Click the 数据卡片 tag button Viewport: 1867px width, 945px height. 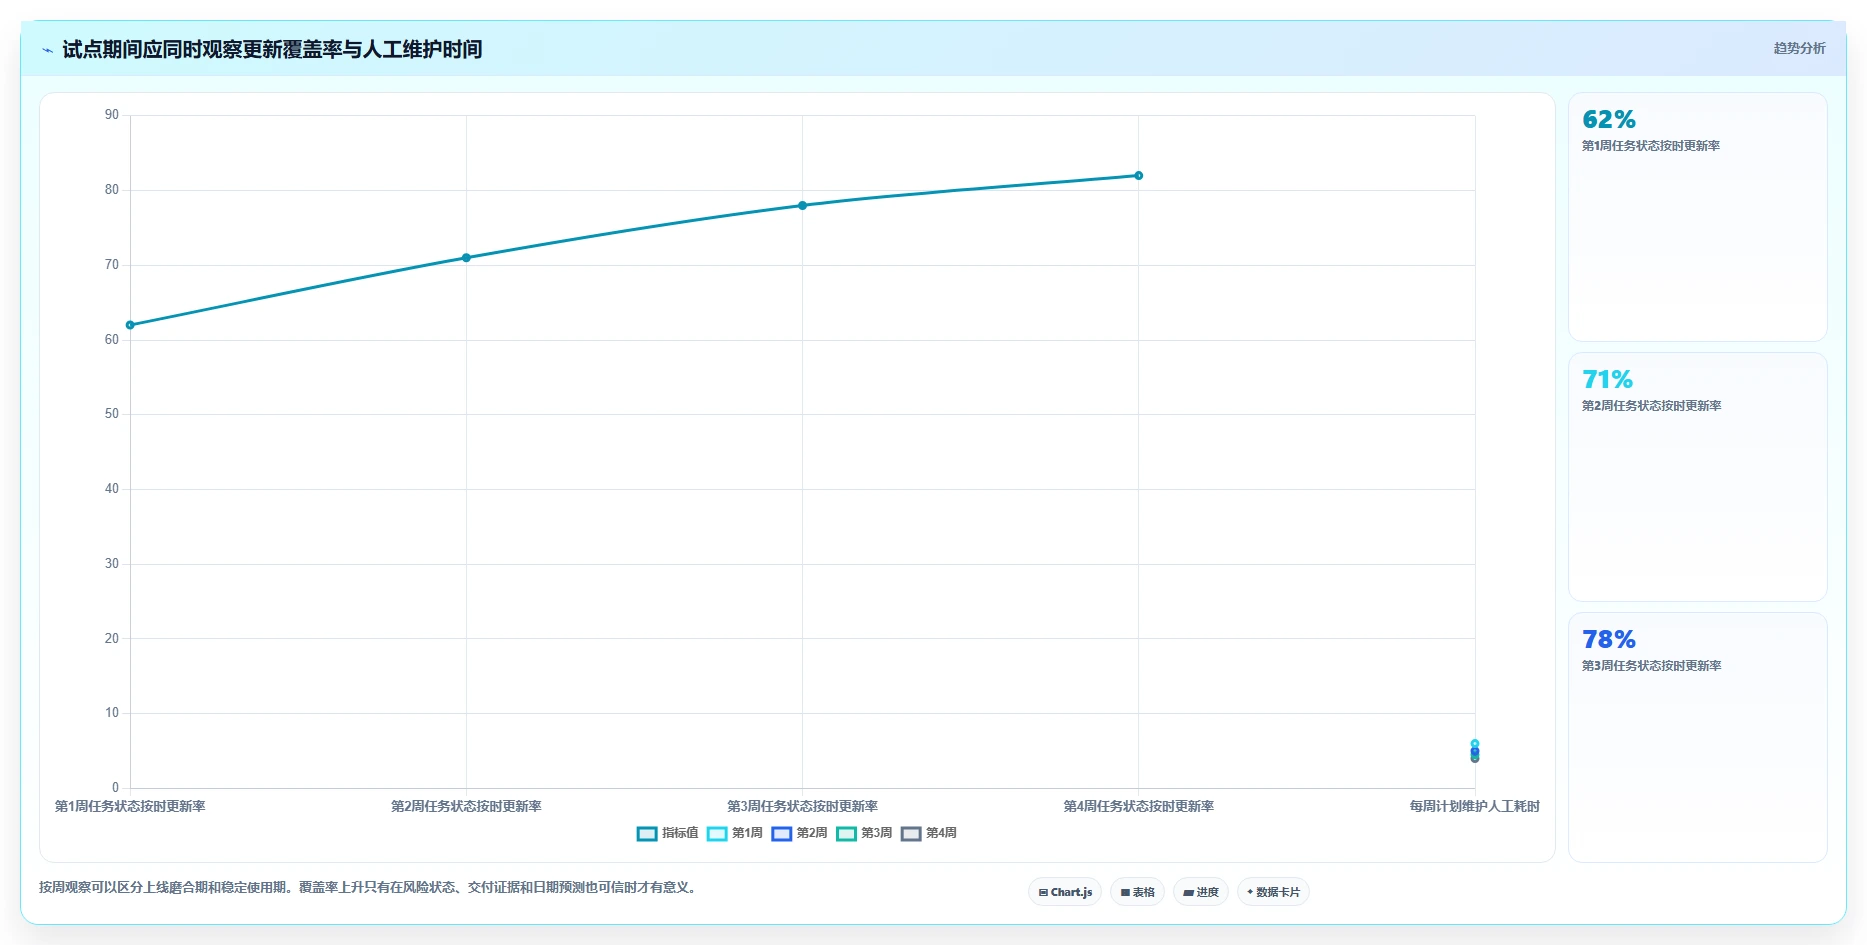click(x=1273, y=892)
